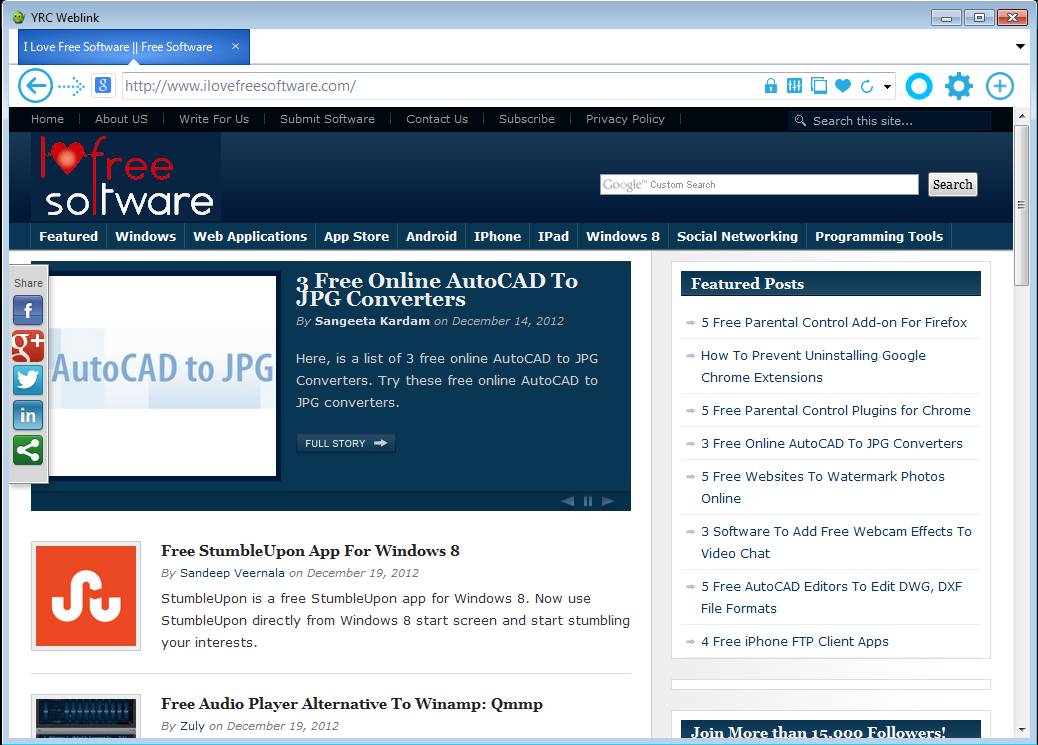This screenshot has height=745, width=1038.
Task: Click the Search button next to Google search
Action: point(953,185)
